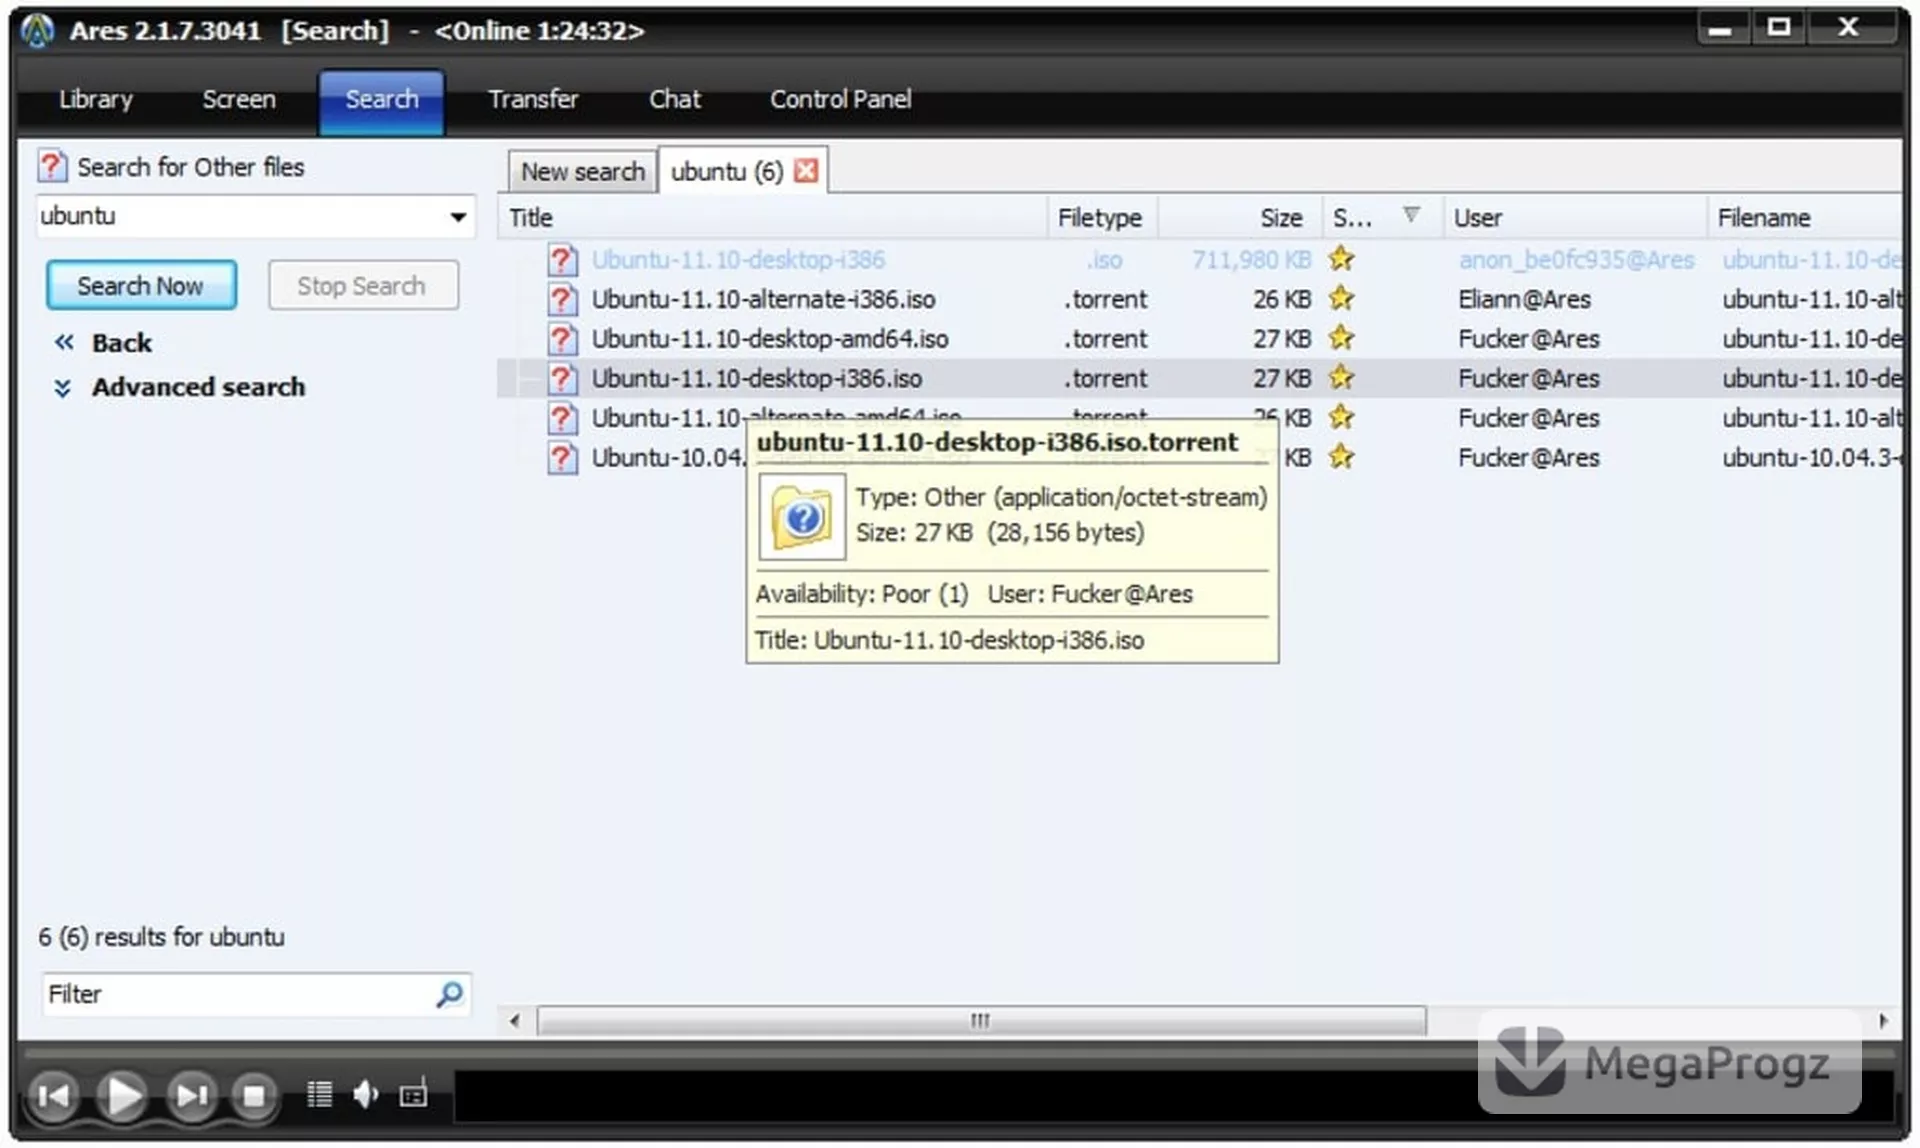Click the scrollbar left arrow

[x=514, y=1021]
